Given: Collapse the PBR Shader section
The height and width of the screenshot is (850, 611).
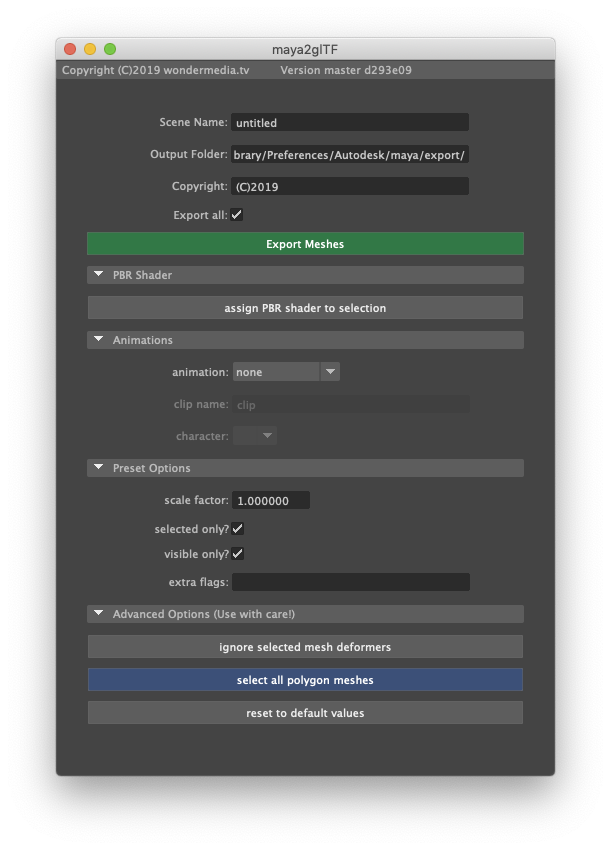Looking at the screenshot, I should point(98,274).
